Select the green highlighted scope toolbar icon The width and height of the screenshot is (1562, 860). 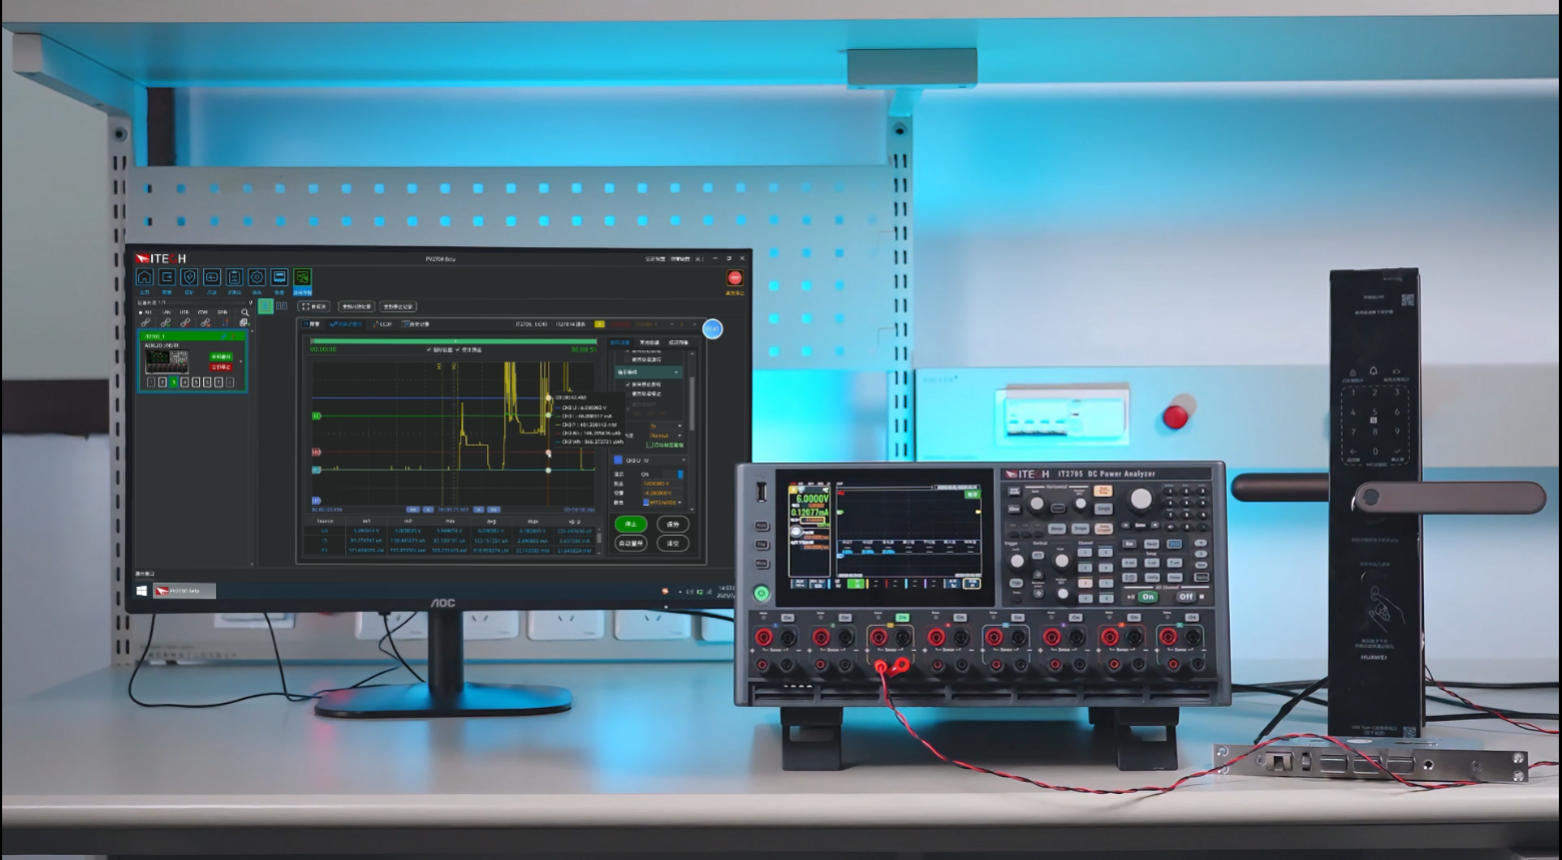point(302,277)
